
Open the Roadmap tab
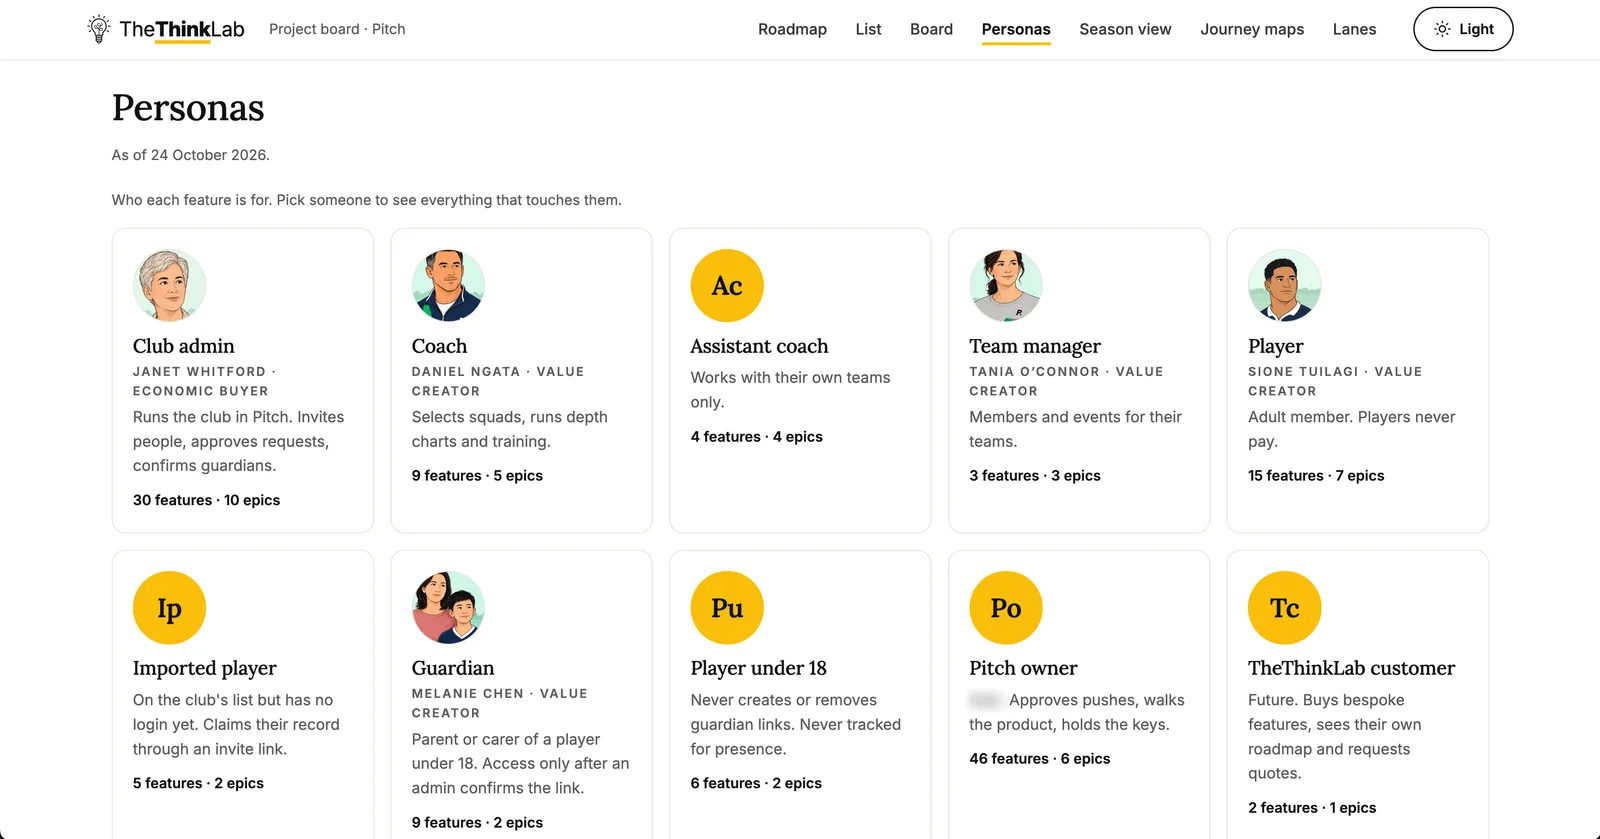pos(792,29)
